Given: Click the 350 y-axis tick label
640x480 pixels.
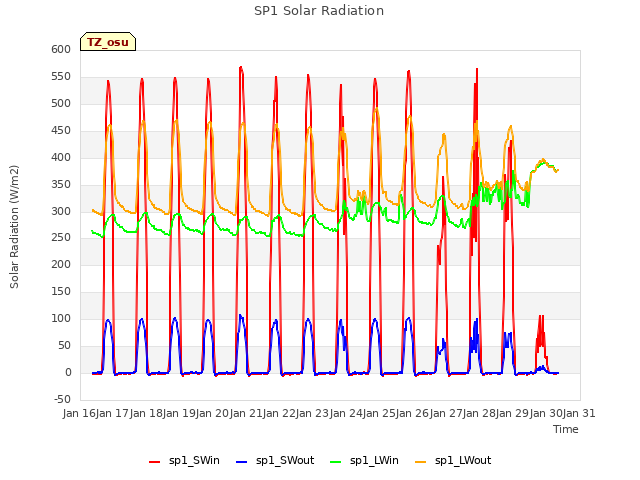Looking at the screenshot, I should click(61, 184).
